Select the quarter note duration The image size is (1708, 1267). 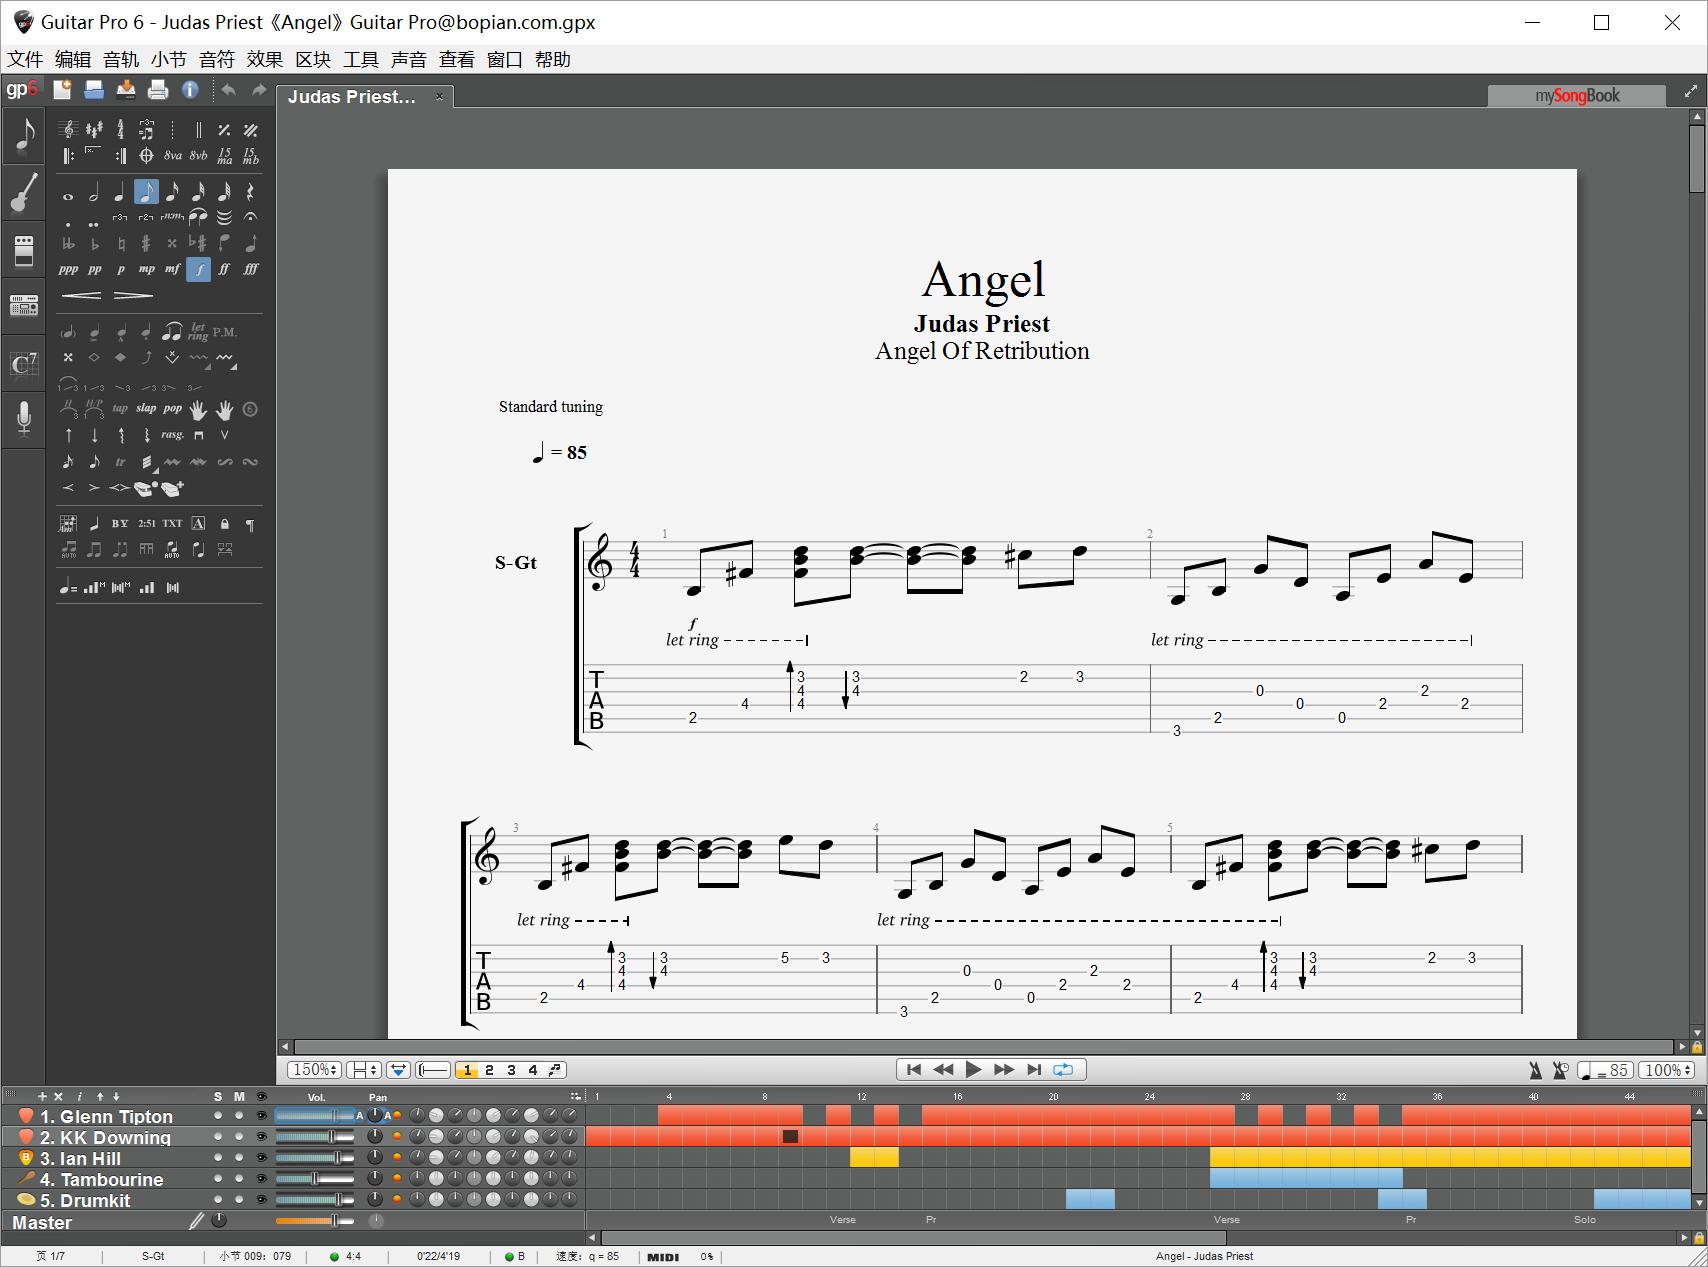click(x=120, y=193)
